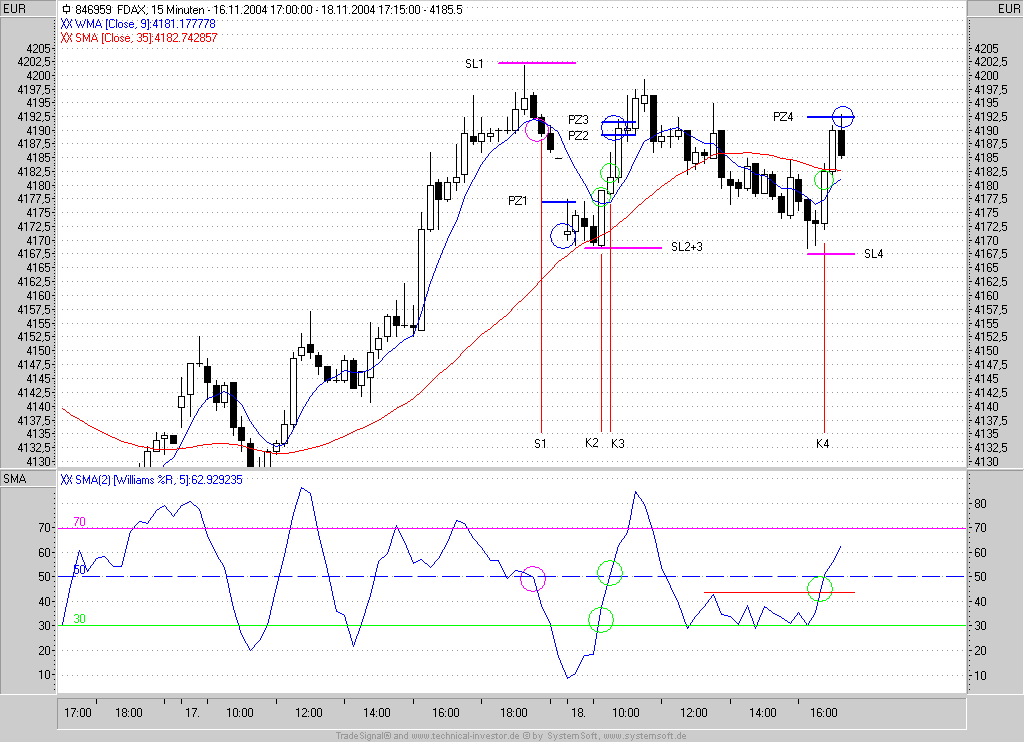The image size is (1024, 742).
Task: Click the SL1 annotation label
Action: pos(474,64)
